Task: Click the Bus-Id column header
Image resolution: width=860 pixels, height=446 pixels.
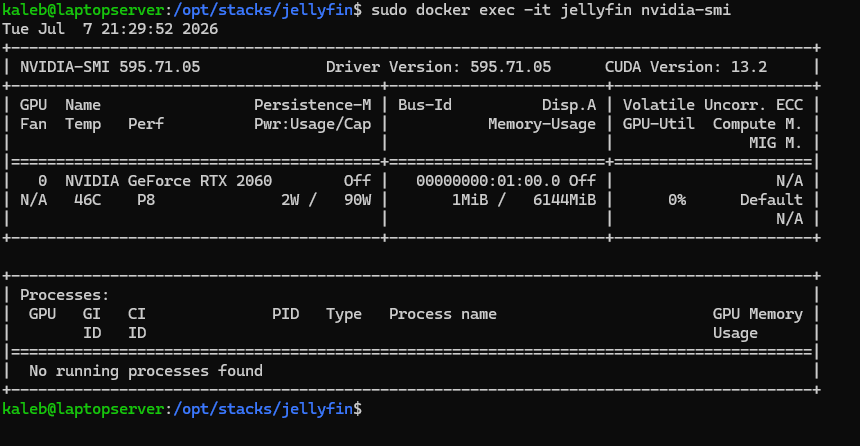Action: [425, 105]
